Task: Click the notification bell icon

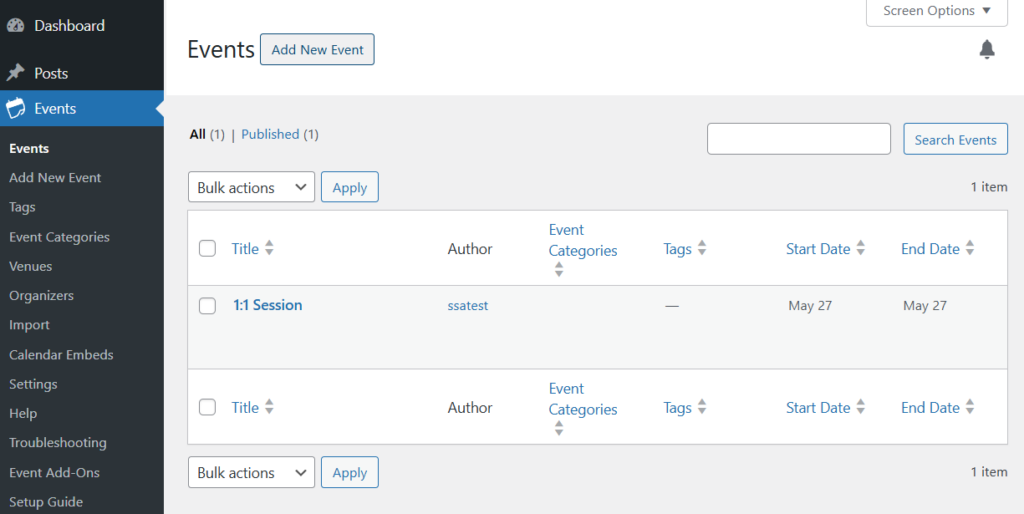Action: 987,49
